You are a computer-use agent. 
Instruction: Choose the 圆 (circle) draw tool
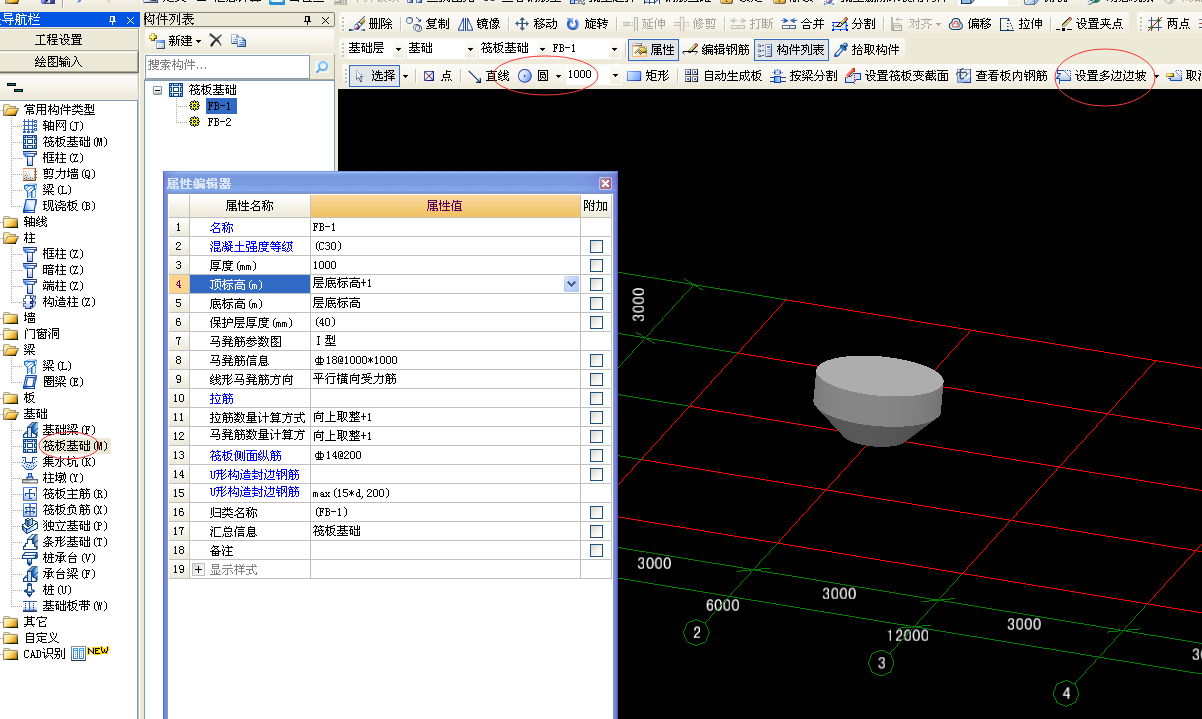click(534, 76)
